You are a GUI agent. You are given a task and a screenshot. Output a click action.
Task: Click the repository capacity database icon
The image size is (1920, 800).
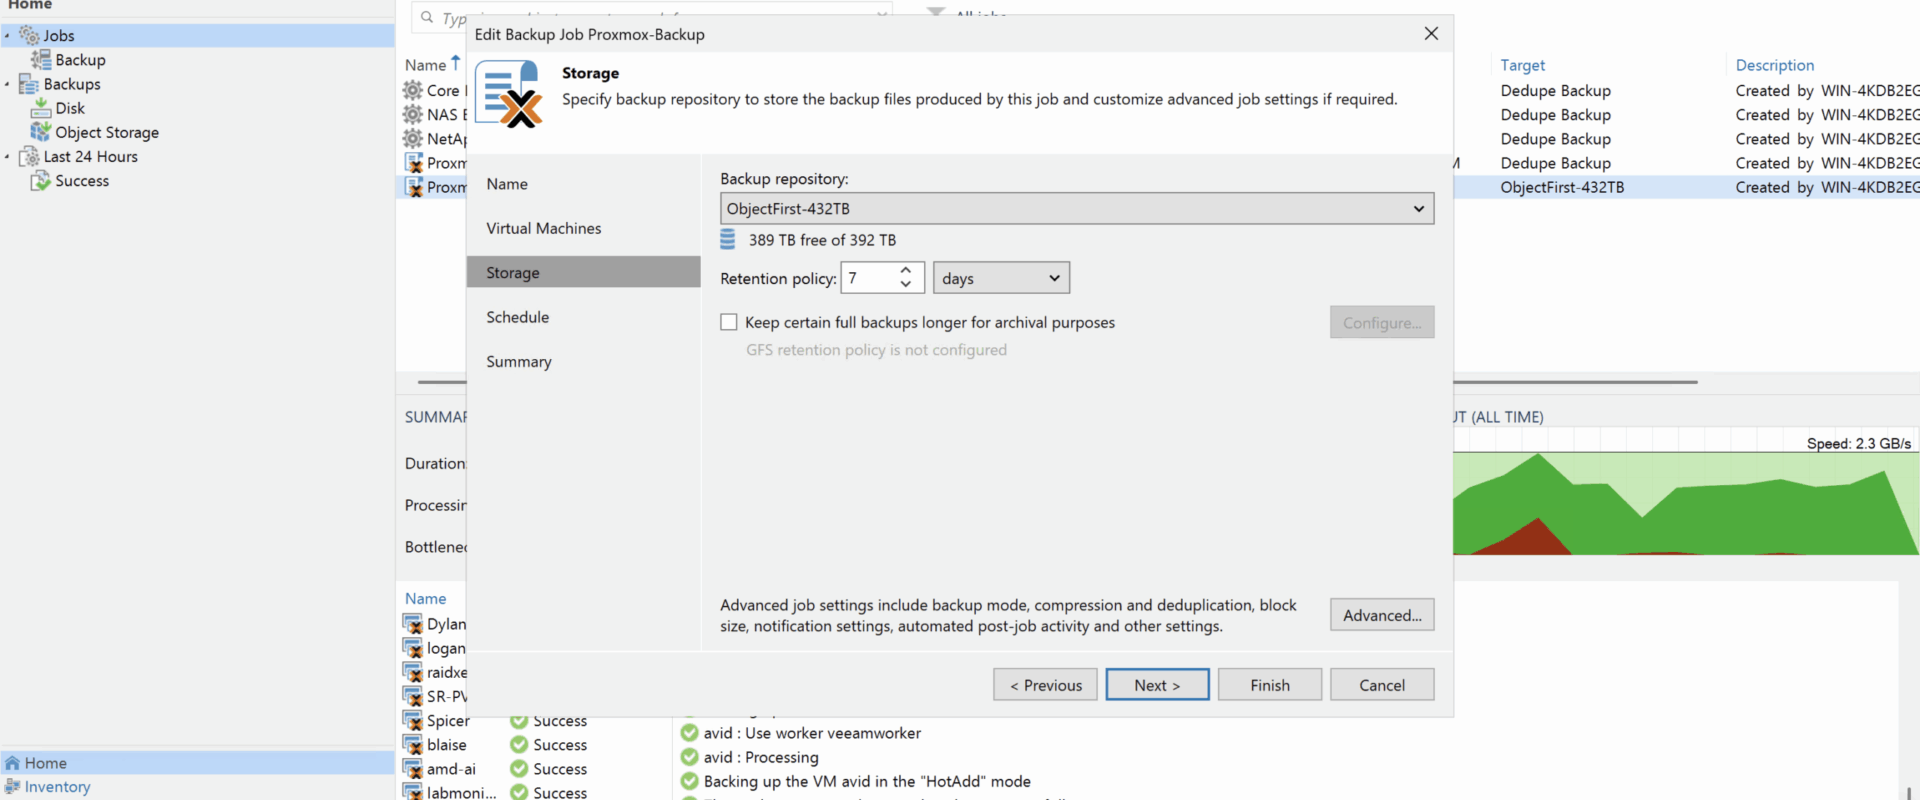pos(728,239)
